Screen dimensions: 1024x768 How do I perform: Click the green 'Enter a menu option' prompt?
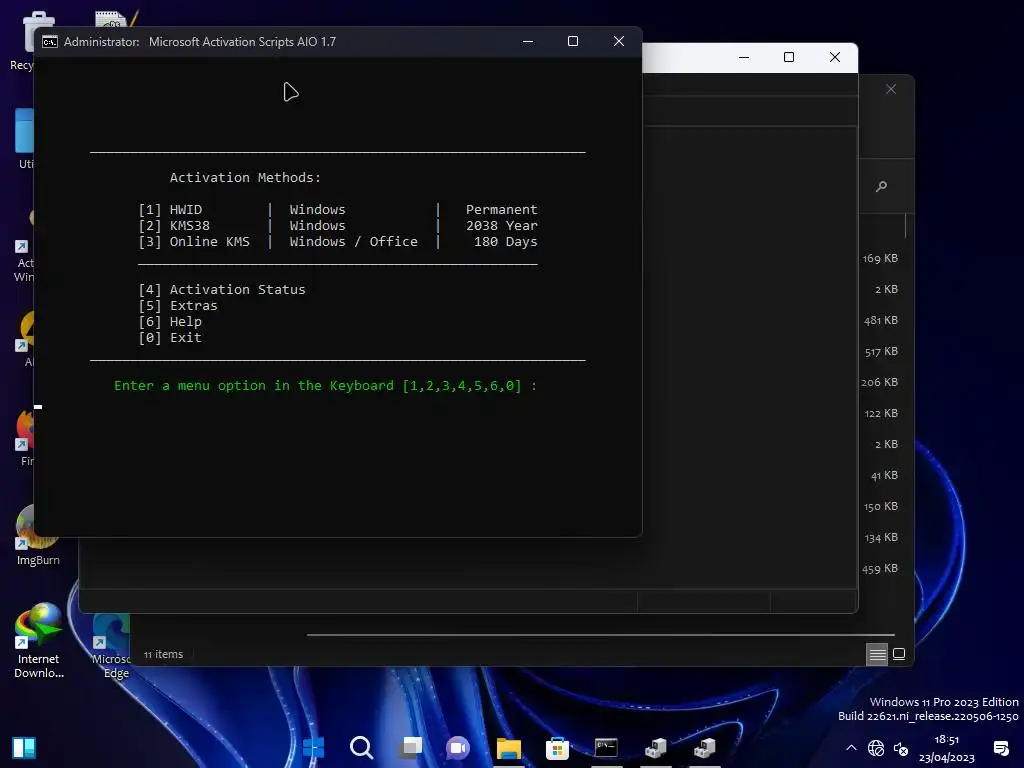(325, 385)
